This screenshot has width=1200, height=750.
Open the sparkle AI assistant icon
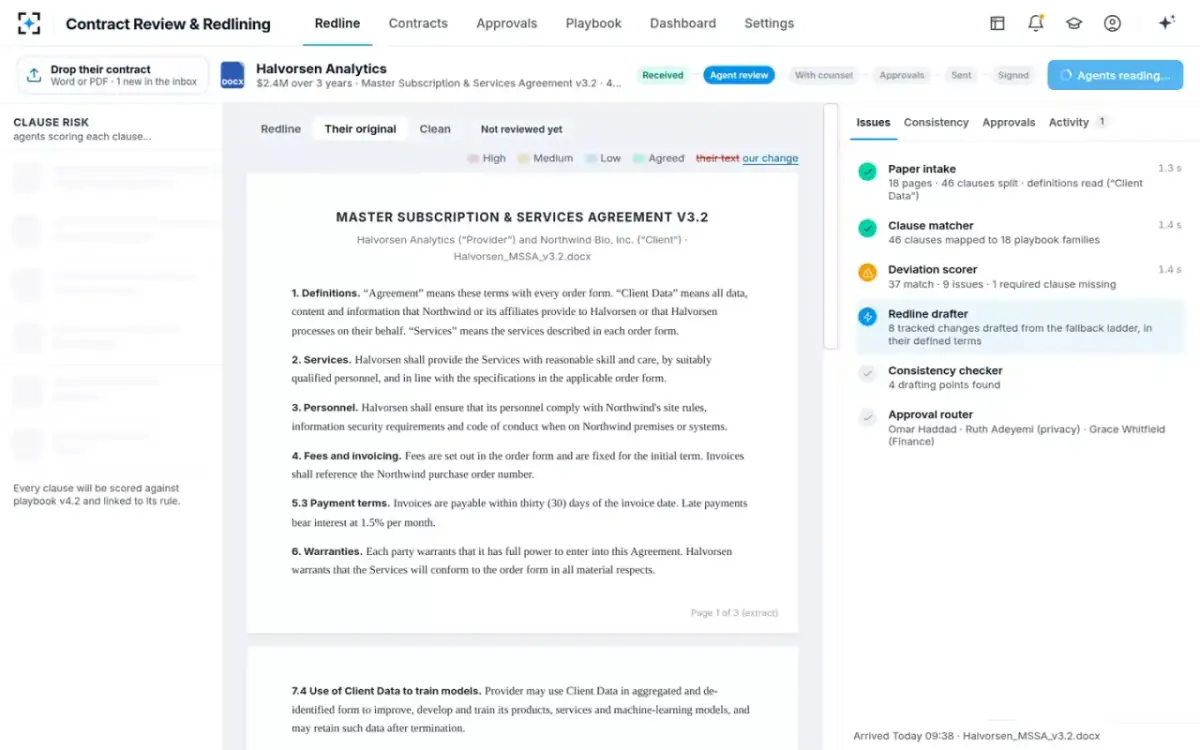(1166, 23)
